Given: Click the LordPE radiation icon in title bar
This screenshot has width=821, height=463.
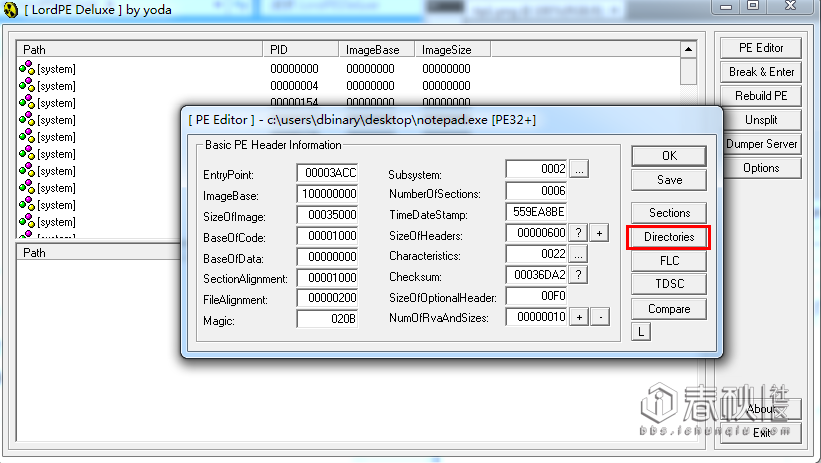Looking at the screenshot, I should (10, 9).
